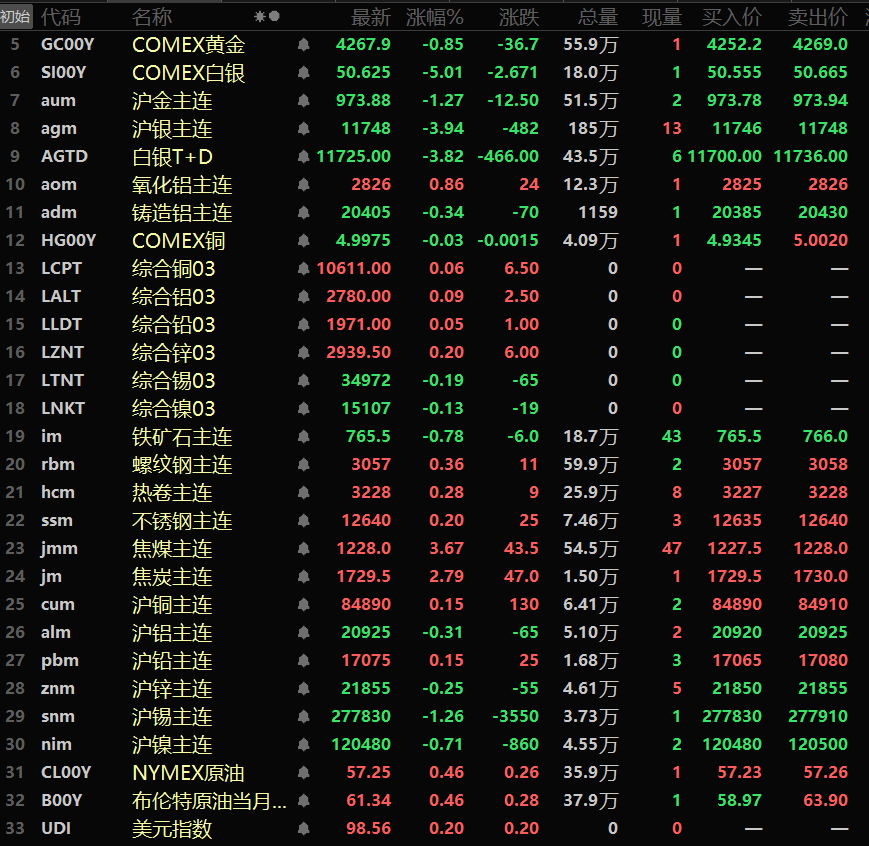The image size is (869, 846).
Task: Set alert bell on 沪银主连 row
Action: coord(303,129)
